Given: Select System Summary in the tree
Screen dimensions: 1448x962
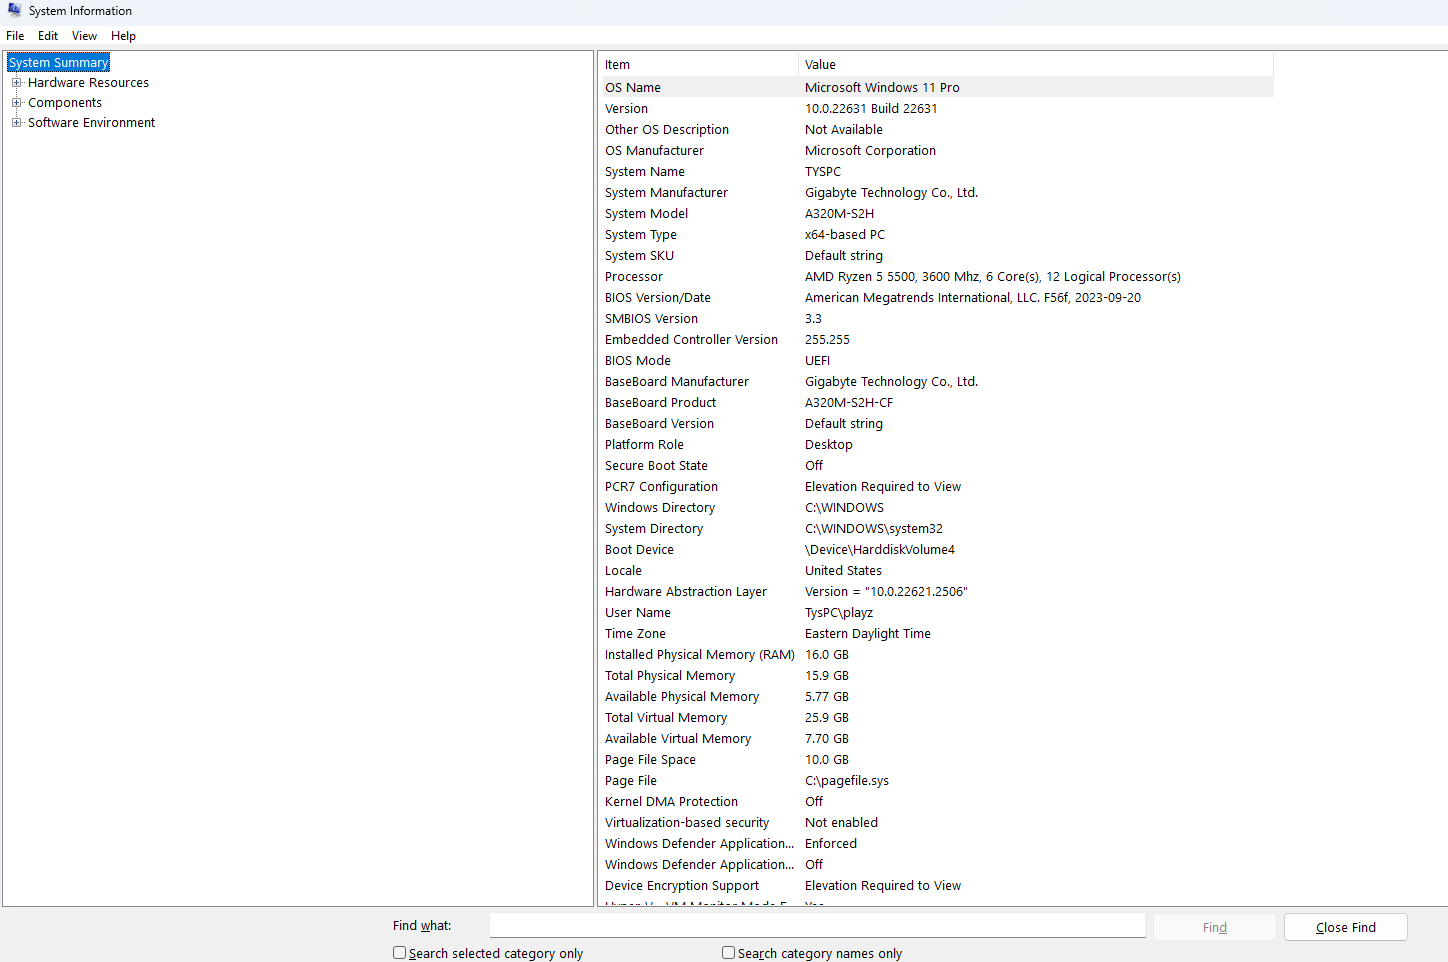Looking at the screenshot, I should [58, 63].
